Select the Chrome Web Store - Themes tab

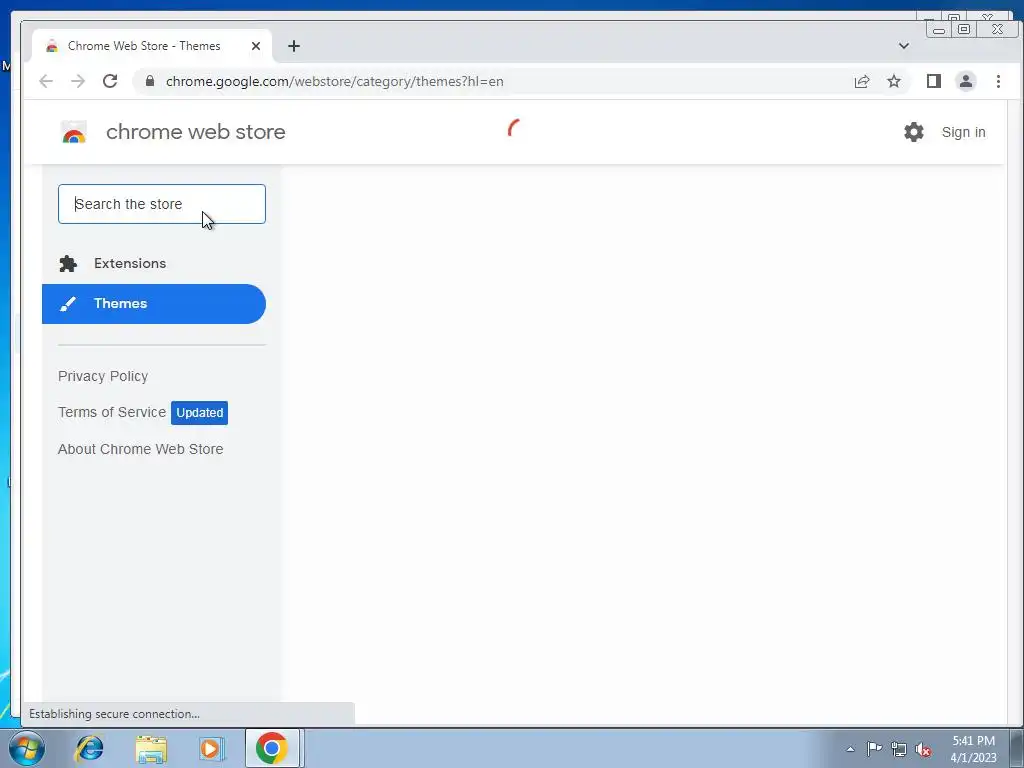pyautogui.click(x=152, y=46)
